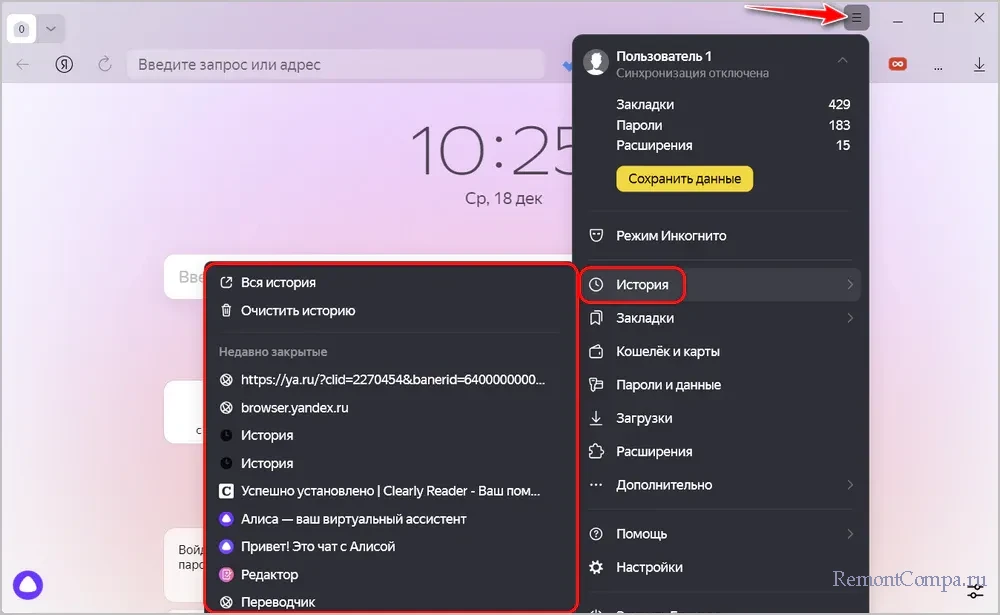The width and height of the screenshot is (1000, 615).
Task: Expand the Дополнительно submenu arrow
Action: tap(849, 485)
